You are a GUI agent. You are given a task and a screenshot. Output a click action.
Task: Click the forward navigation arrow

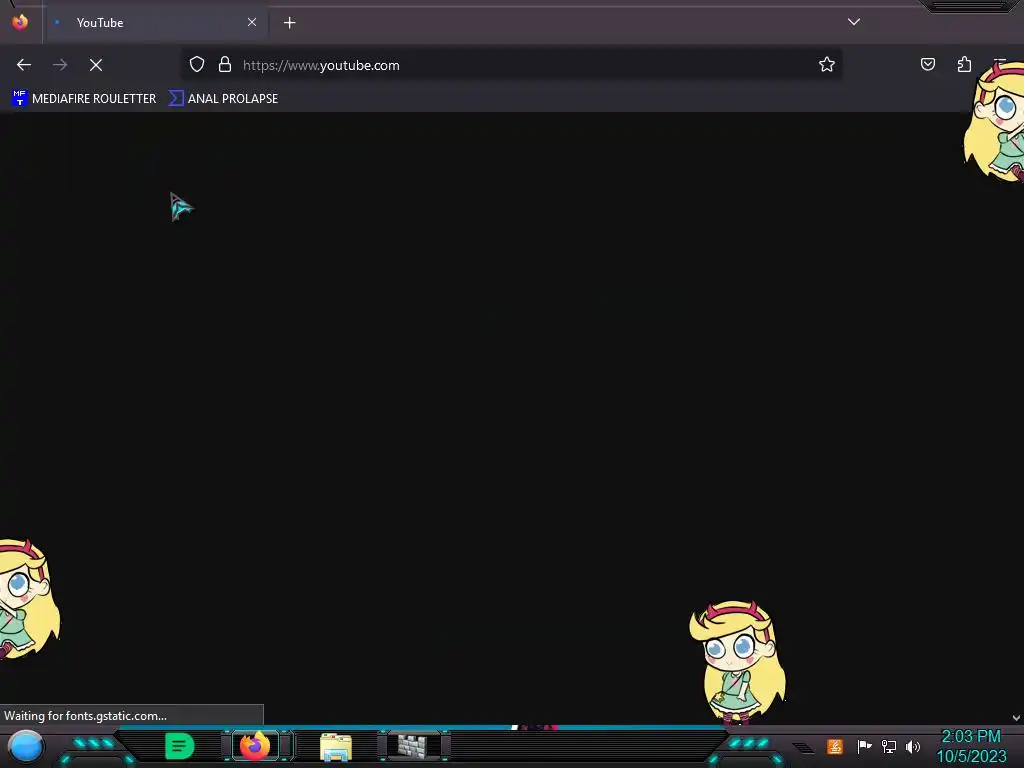(60, 65)
